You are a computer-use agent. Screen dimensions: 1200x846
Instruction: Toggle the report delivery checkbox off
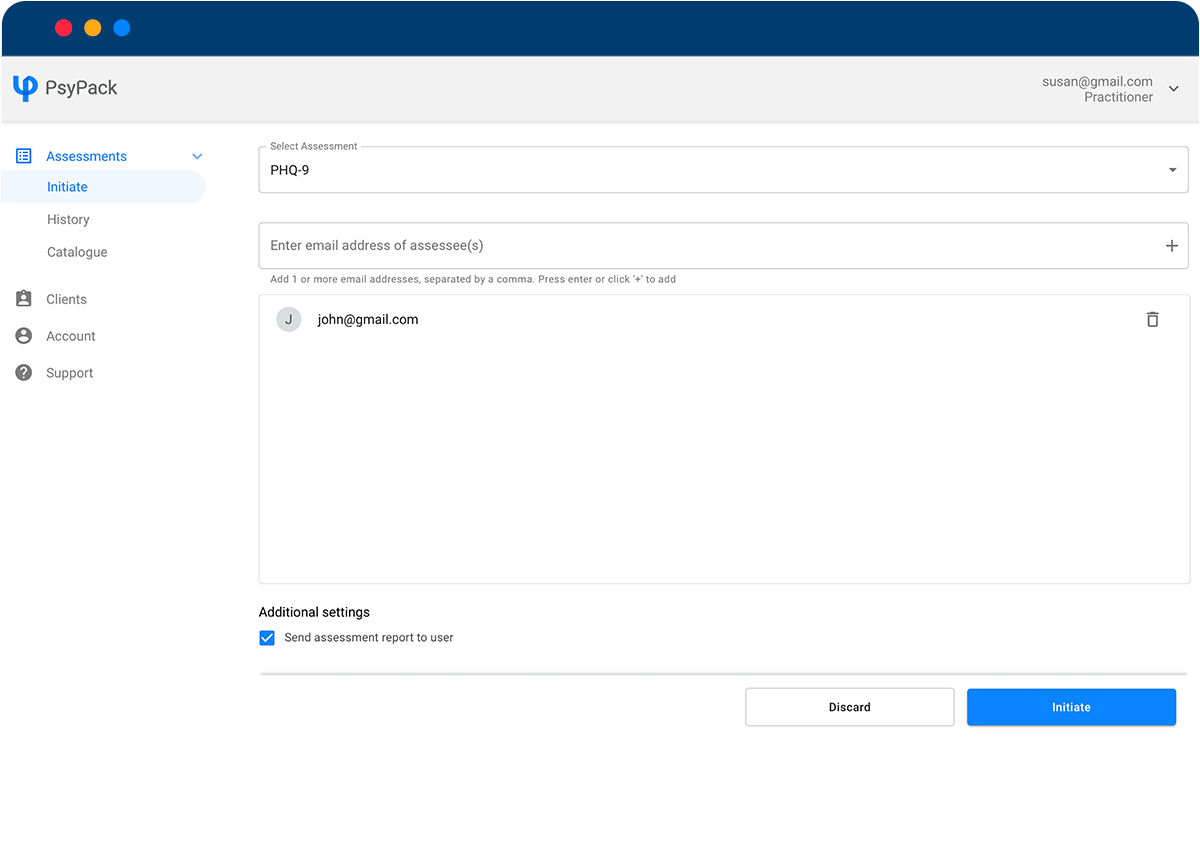click(267, 637)
